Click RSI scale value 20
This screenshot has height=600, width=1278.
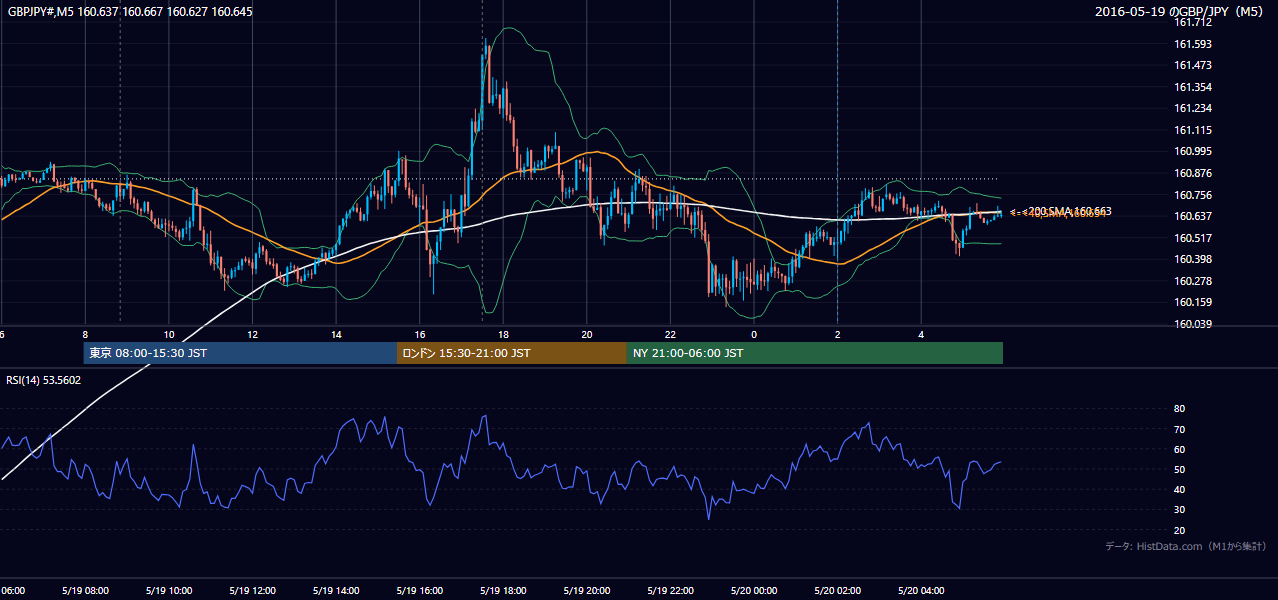(1180, 530)
